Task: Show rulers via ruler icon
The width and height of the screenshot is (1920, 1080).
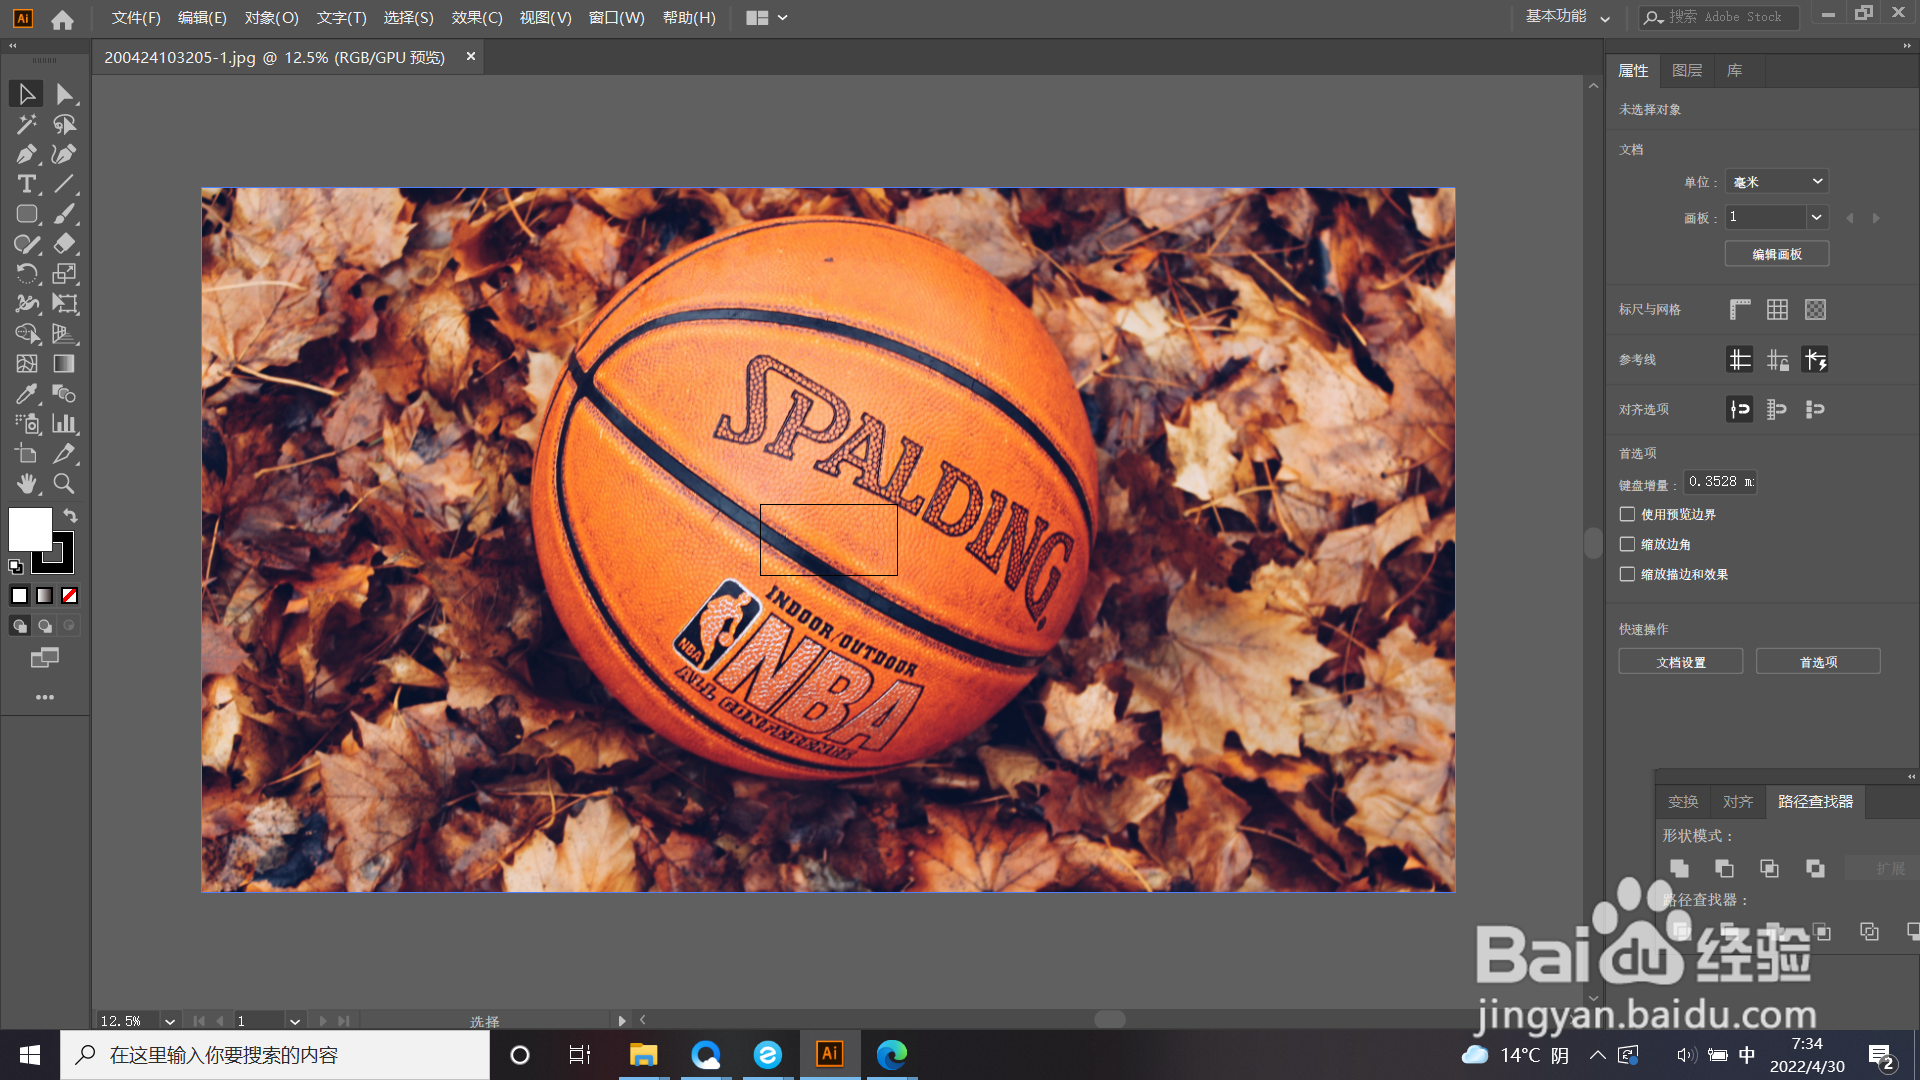Action: tap(1740, 310)
